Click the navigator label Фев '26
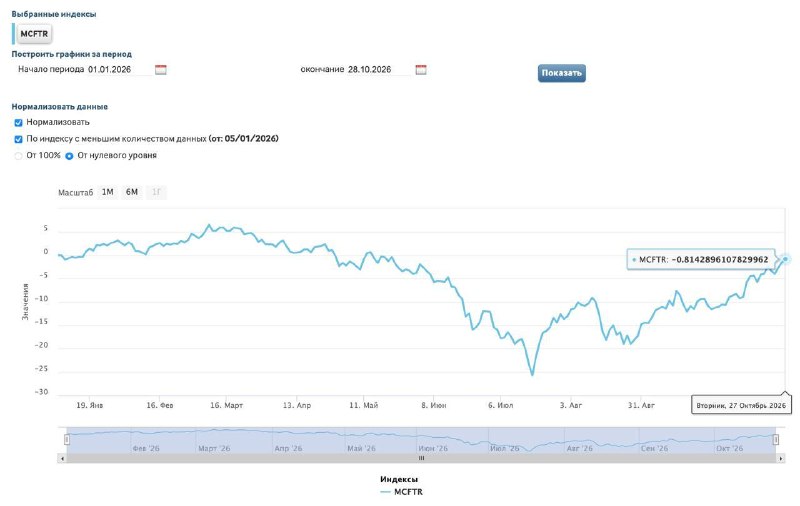This screenshot has width=800, height=506. pos(146,448)
